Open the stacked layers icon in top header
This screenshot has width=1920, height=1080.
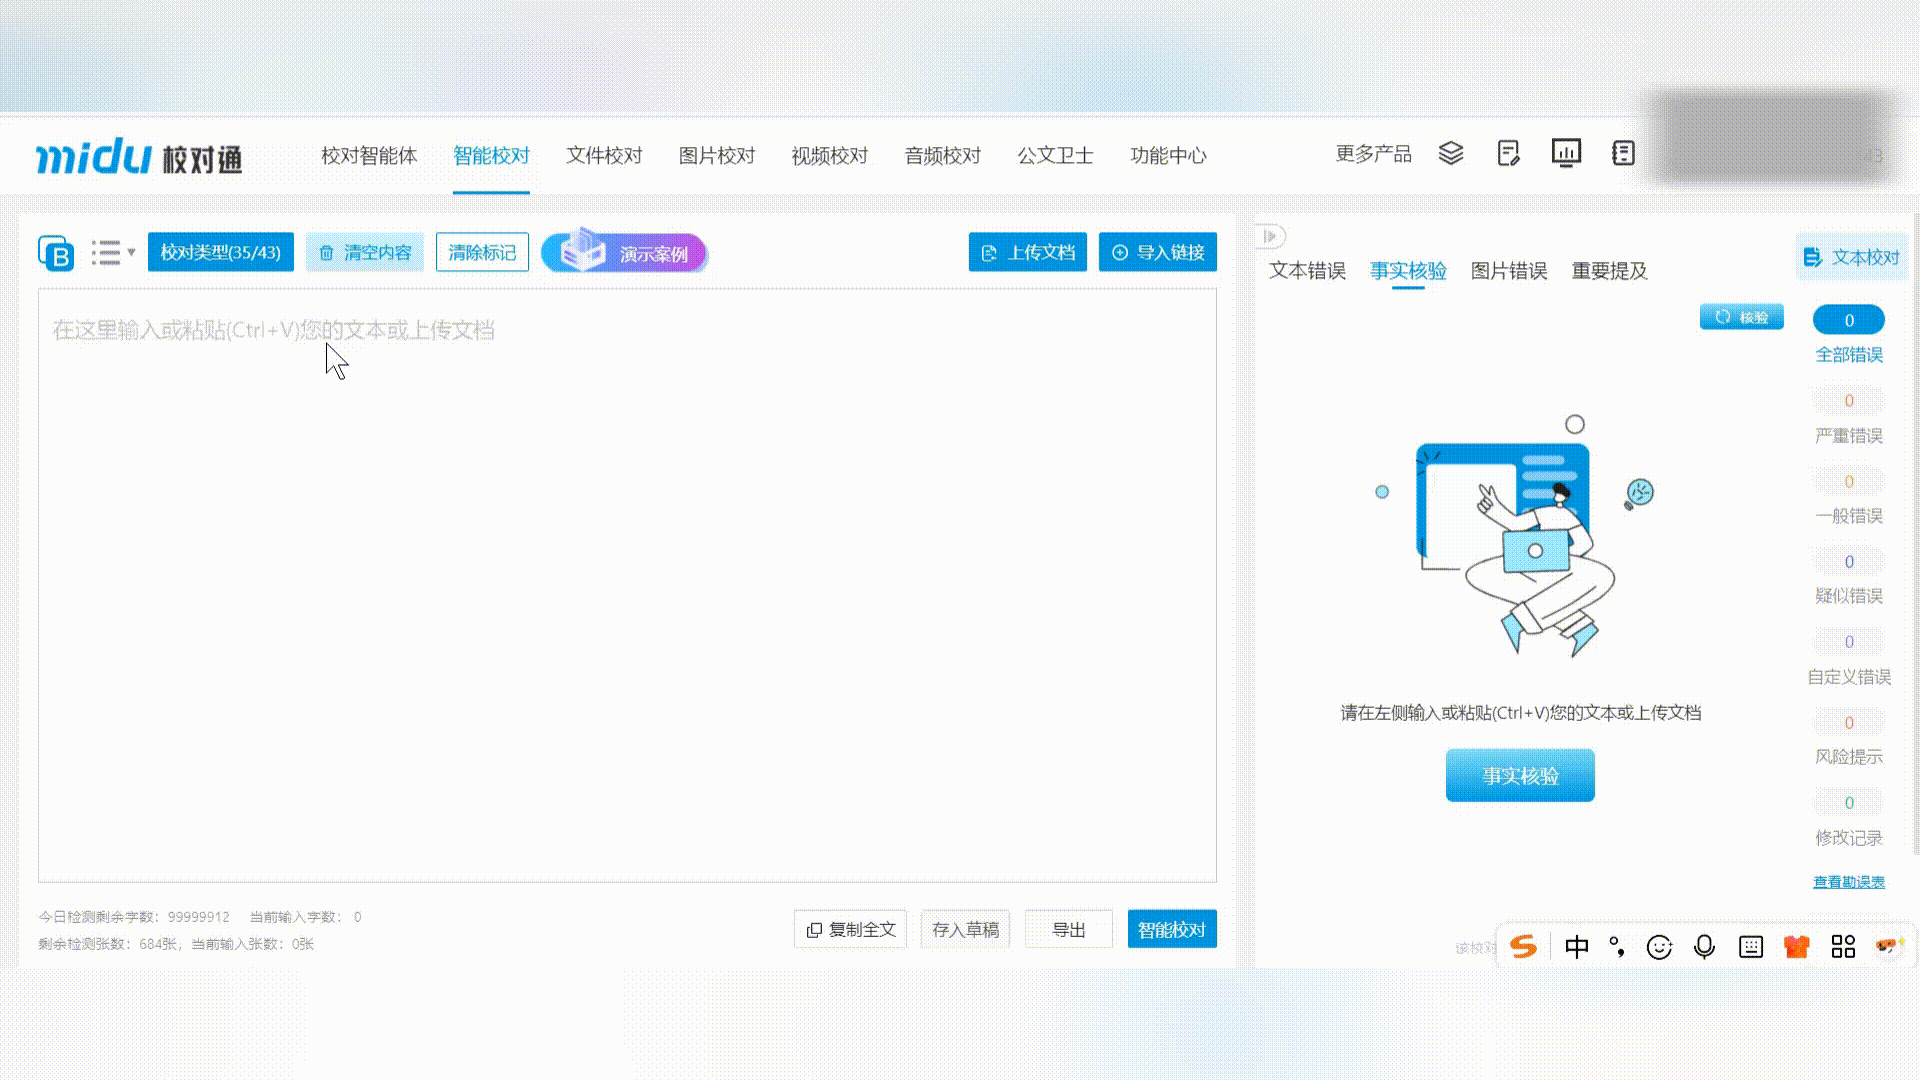1451,152
